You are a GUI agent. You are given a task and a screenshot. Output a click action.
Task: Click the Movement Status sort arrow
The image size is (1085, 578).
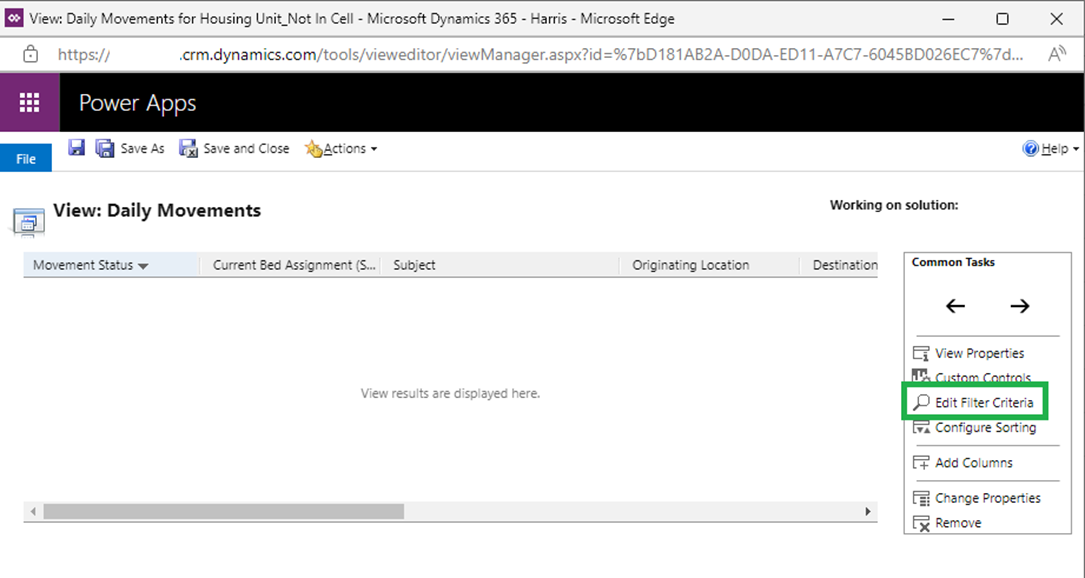(143, 266)
